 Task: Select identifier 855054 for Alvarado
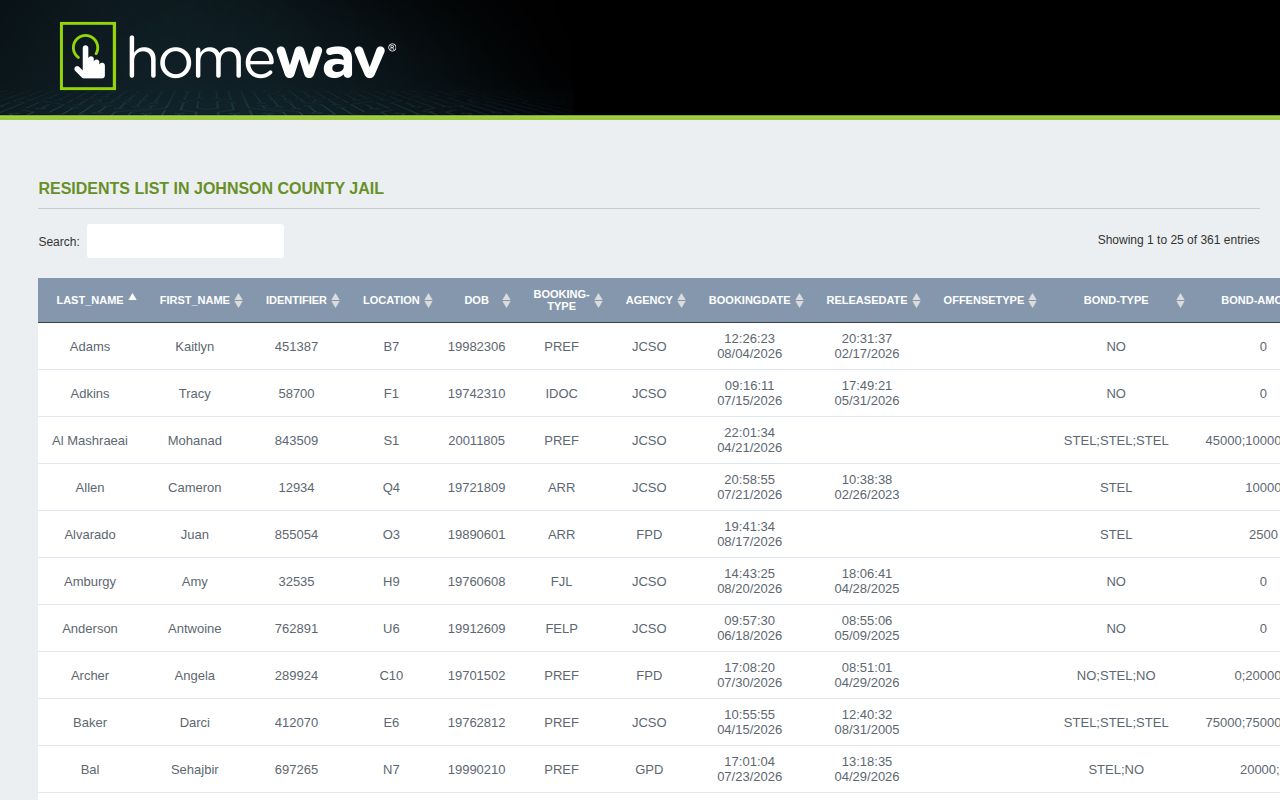click(x=296, y=534)
